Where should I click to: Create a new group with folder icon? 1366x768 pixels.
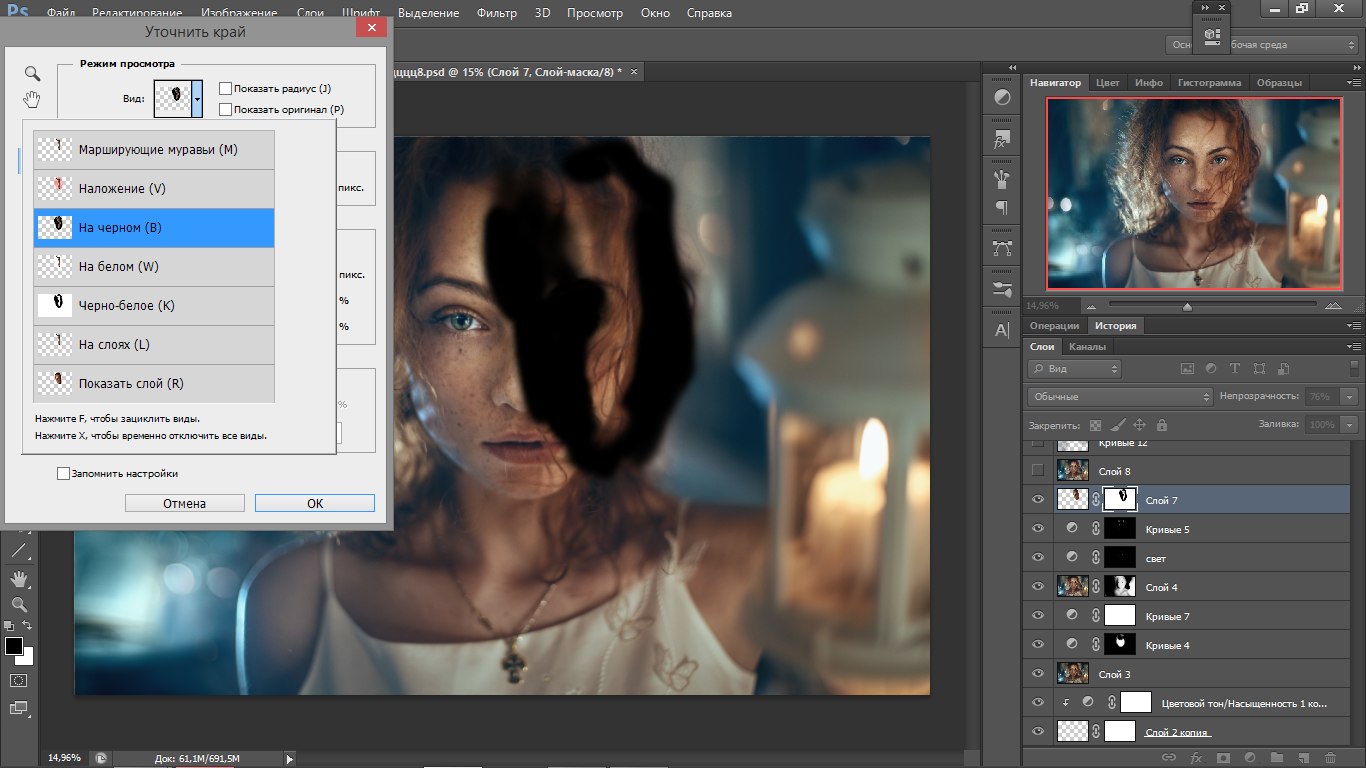tap(1275, 758)
